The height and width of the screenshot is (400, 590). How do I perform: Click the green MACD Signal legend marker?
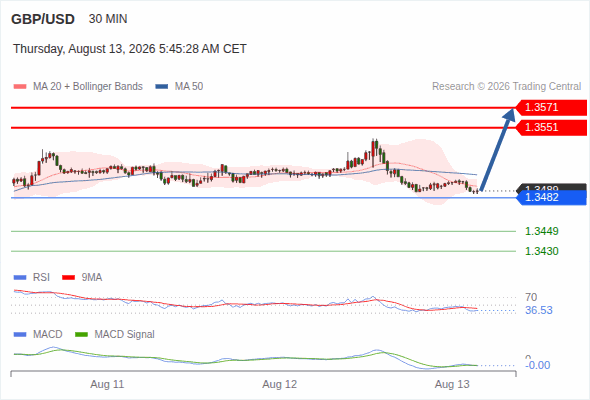pos(81,335)
